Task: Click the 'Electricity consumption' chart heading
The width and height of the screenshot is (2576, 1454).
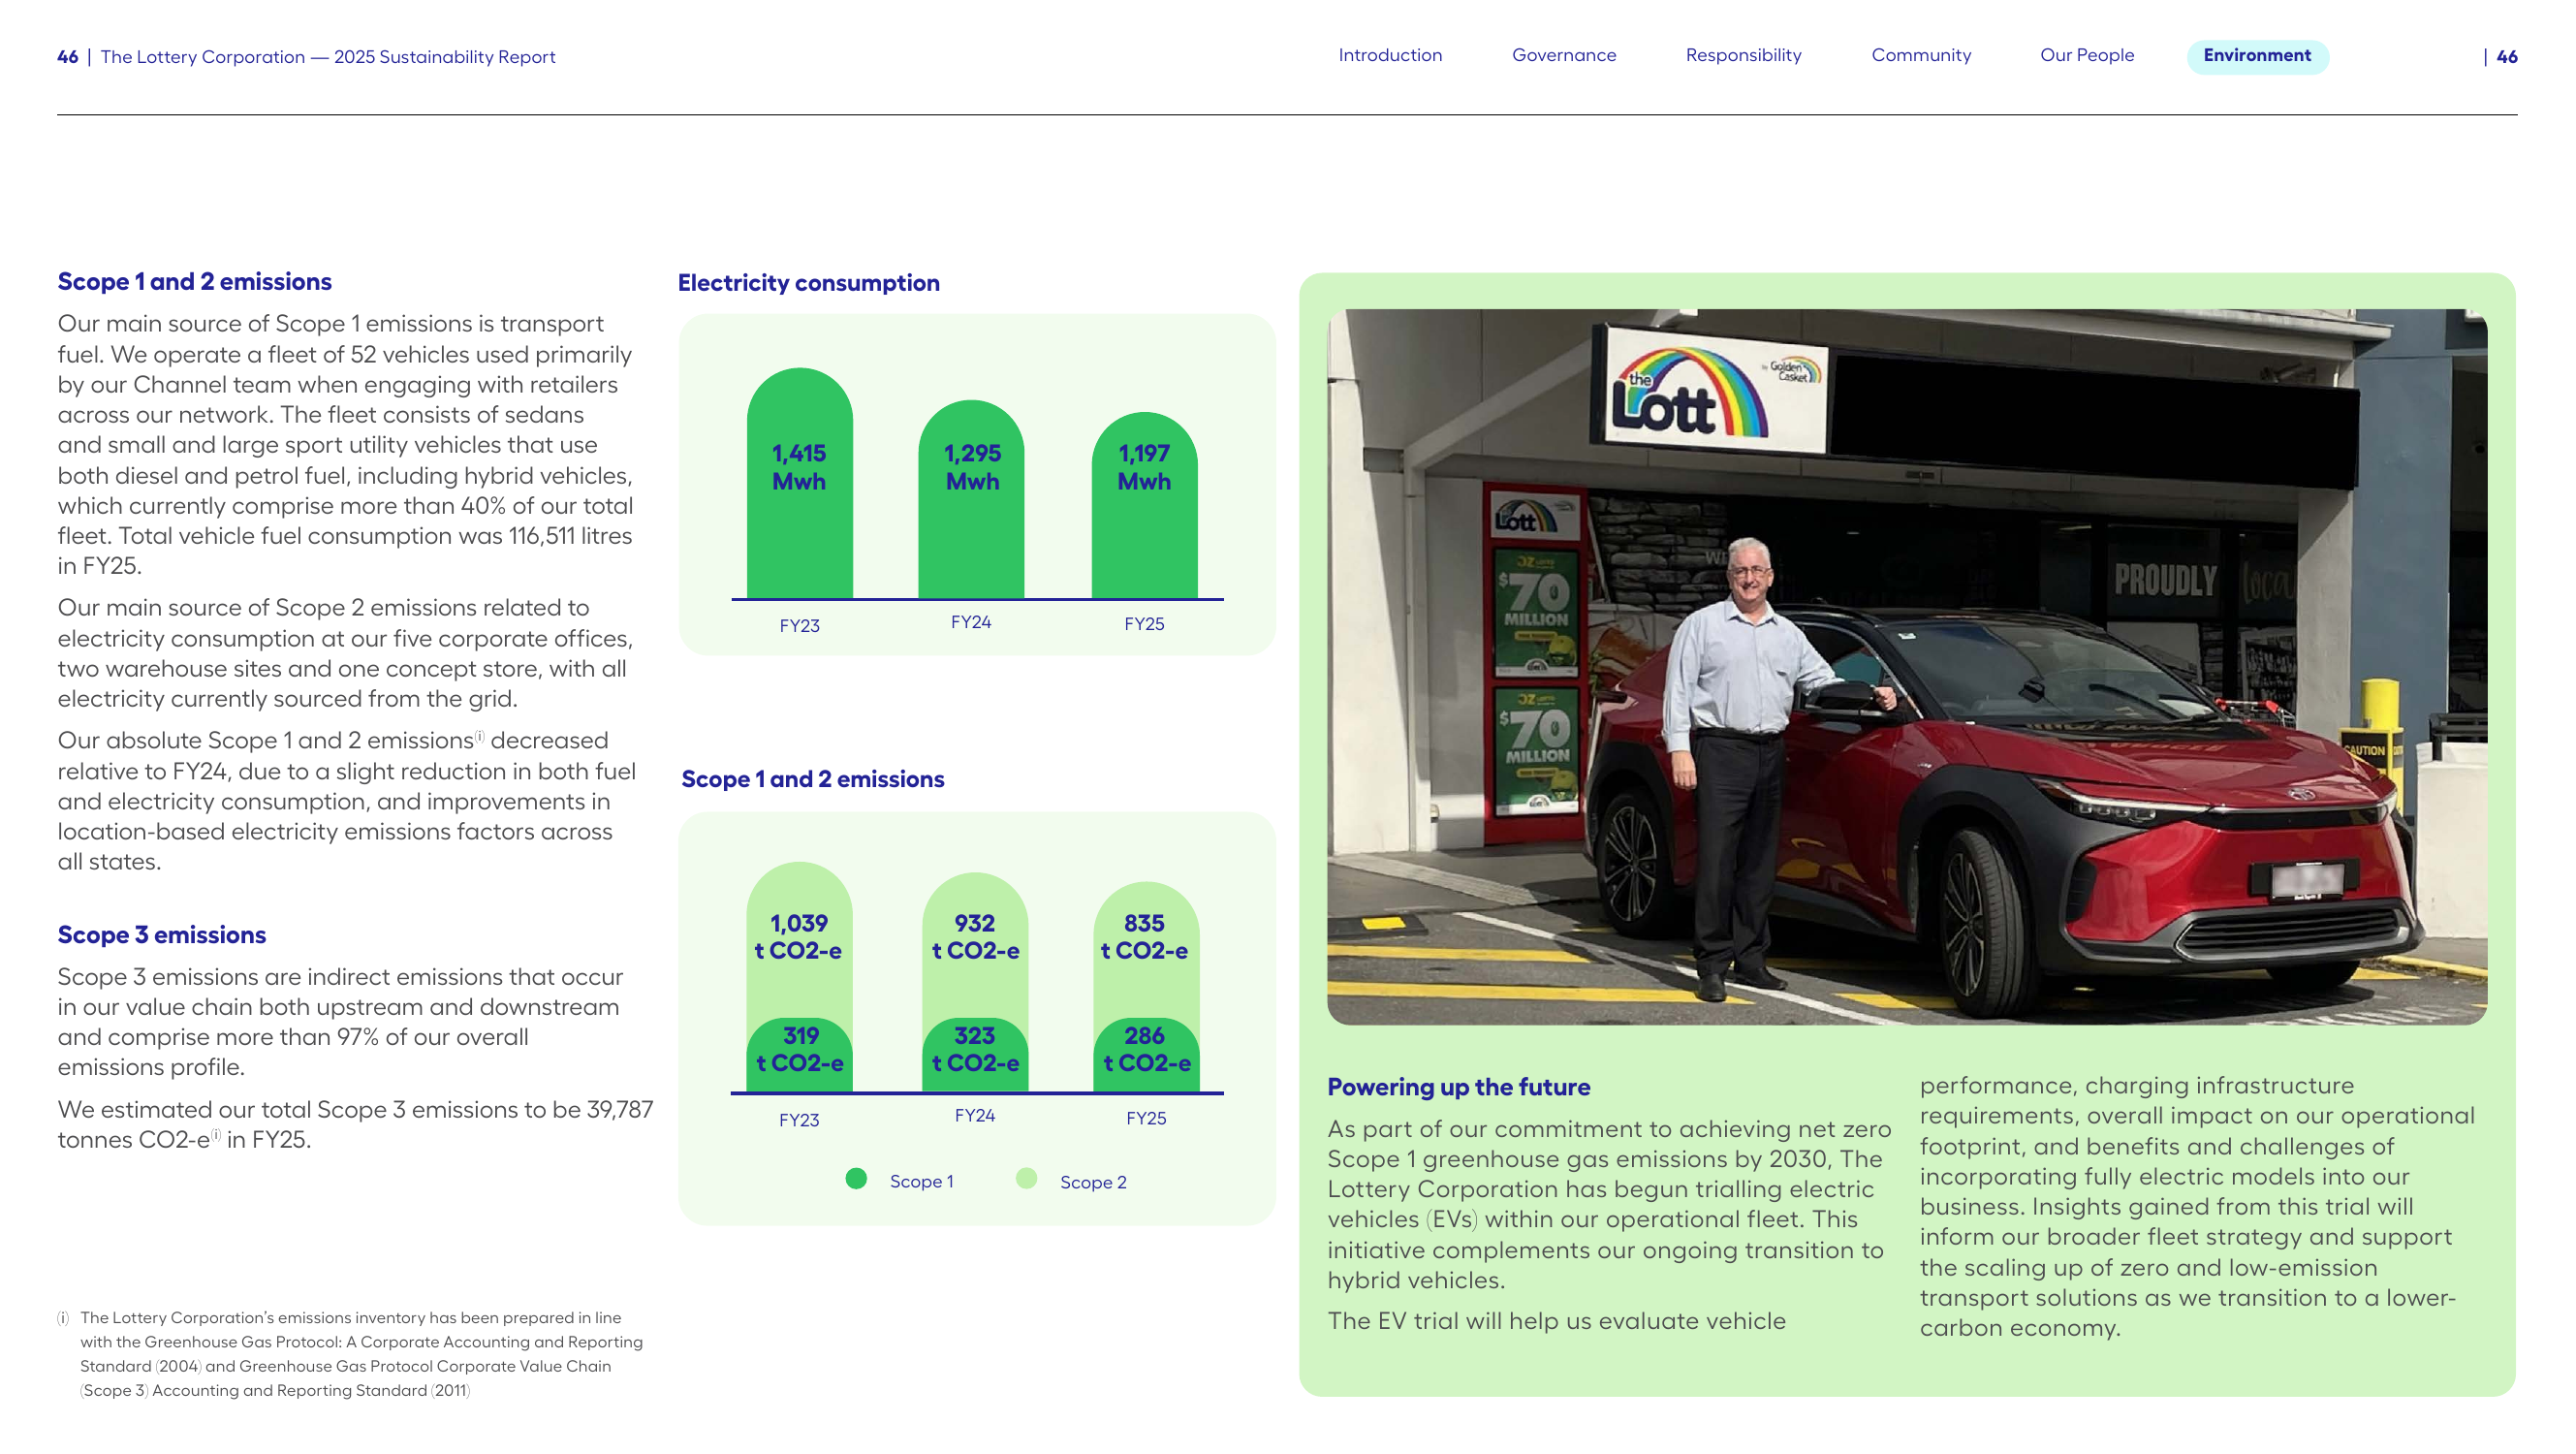Action: pos(808,283)
